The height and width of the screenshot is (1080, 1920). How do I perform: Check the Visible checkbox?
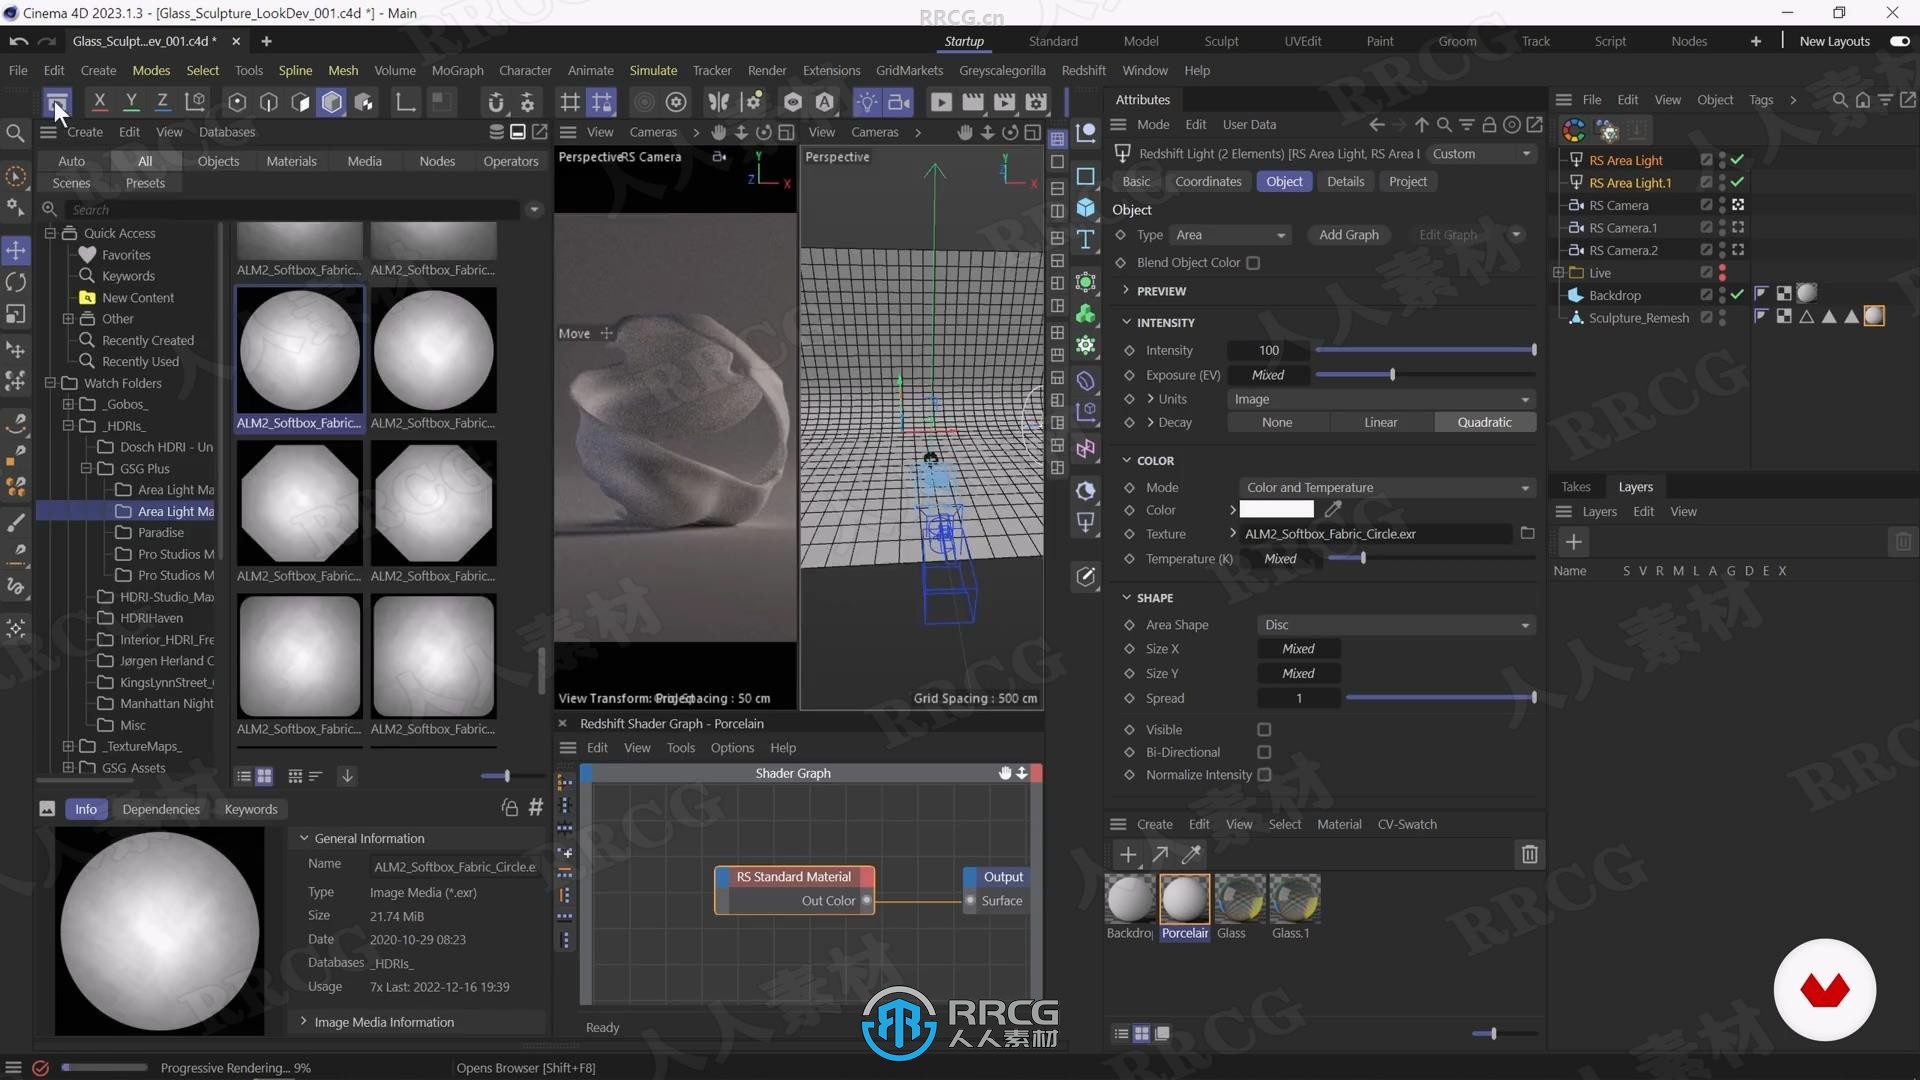[x=1264, y=730]
